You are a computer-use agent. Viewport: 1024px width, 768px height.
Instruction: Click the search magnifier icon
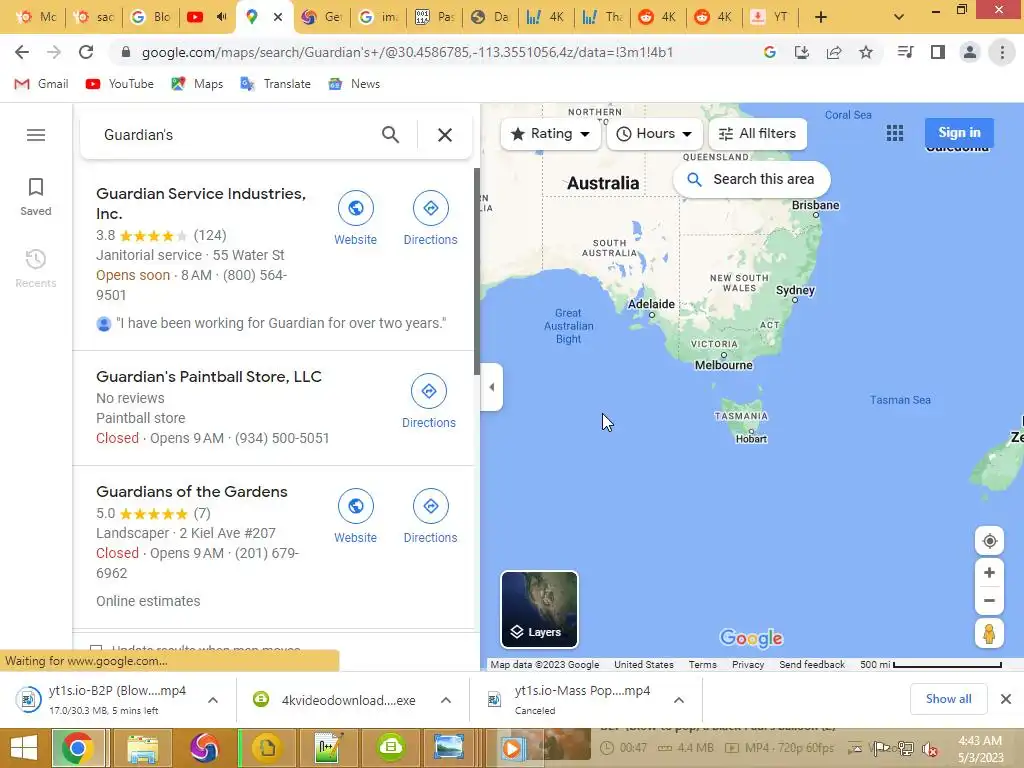390,135
